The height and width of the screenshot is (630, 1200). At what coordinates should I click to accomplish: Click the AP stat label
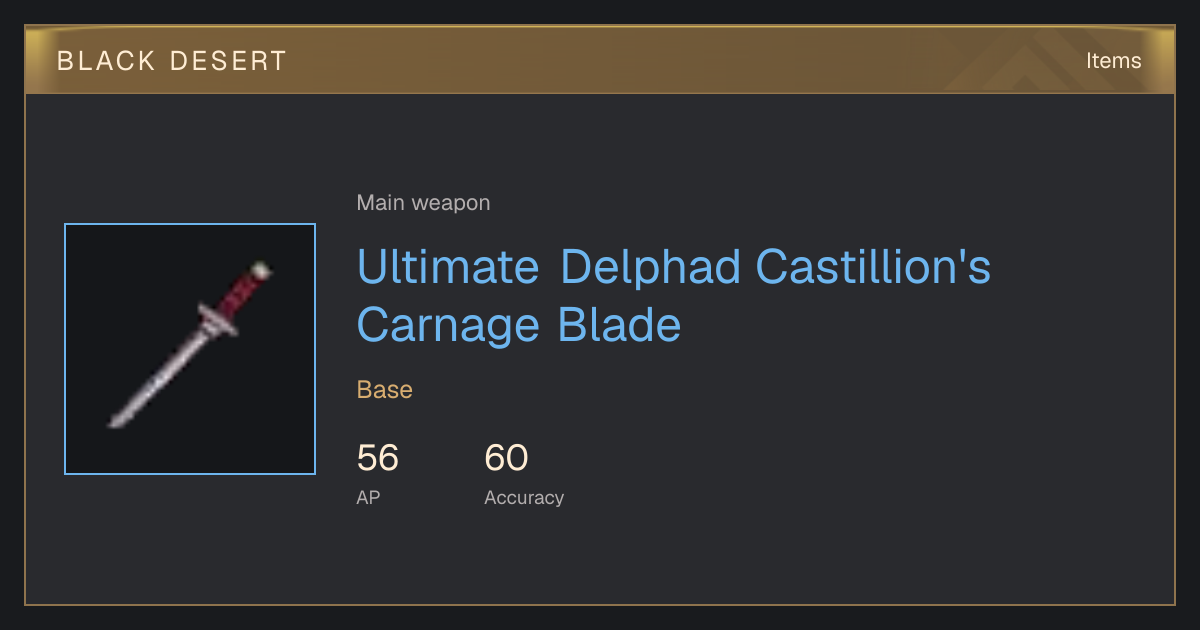pos(368,497)
